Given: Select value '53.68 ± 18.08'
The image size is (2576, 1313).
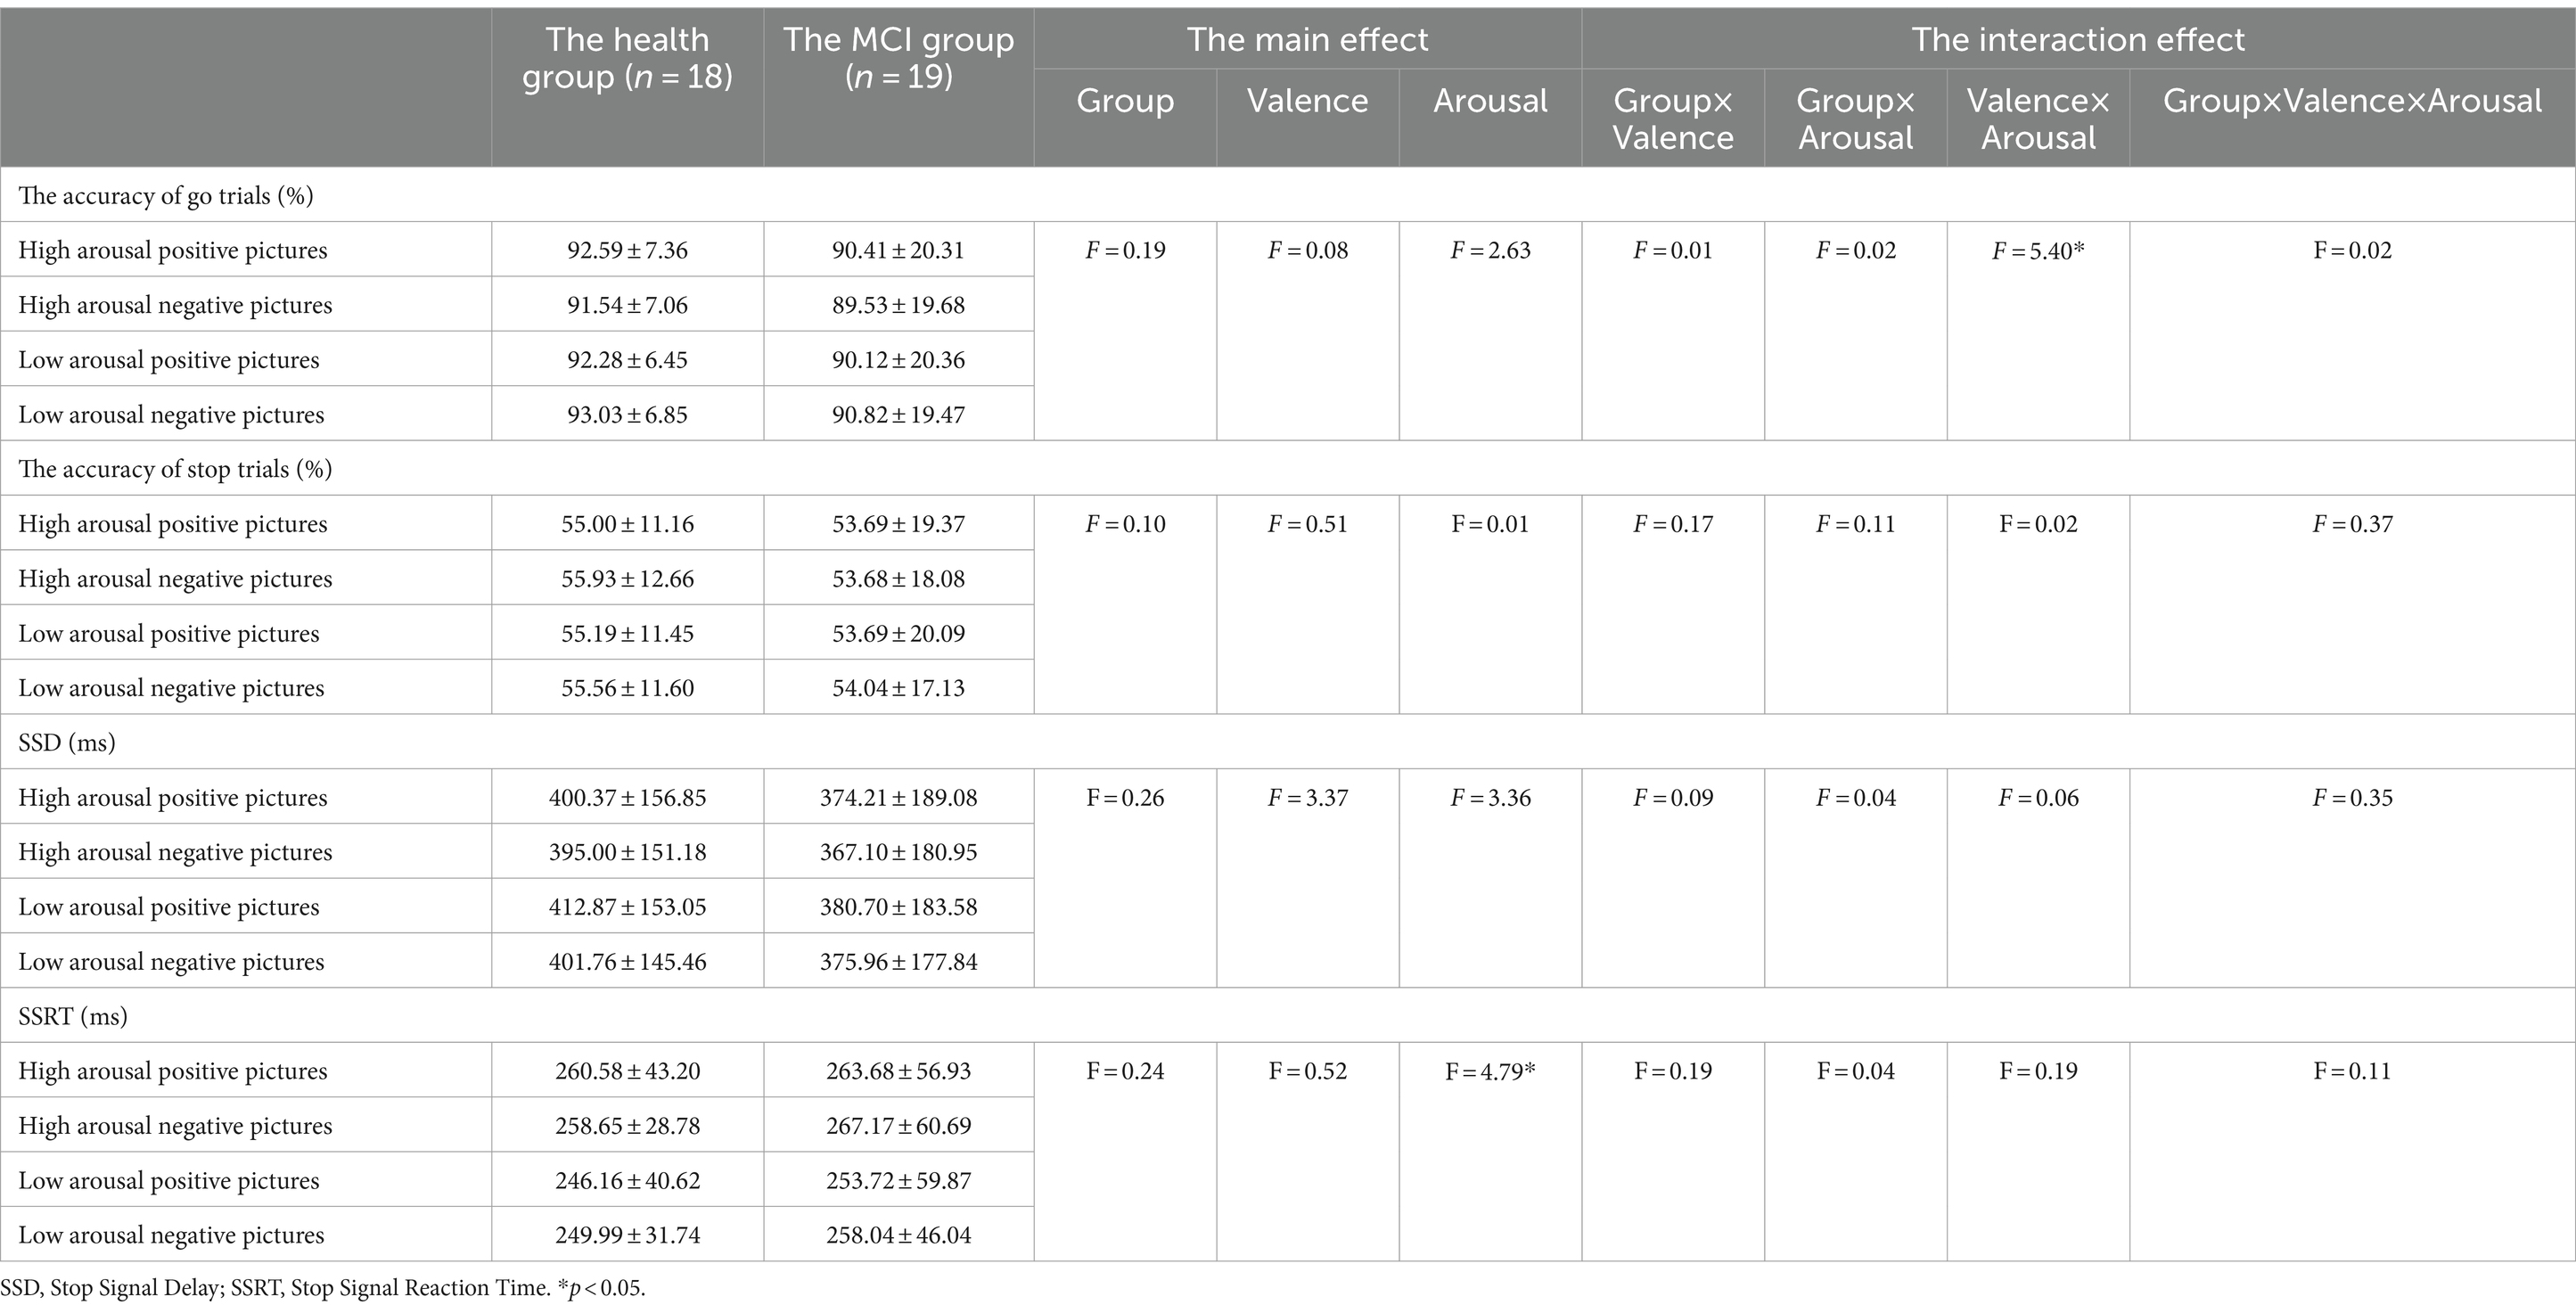Looking at the screenshot, I should point(898,579).
